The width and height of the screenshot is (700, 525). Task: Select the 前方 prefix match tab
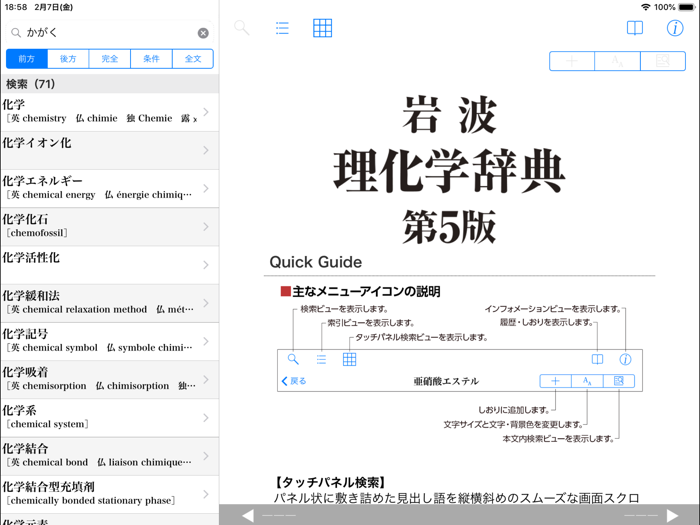pos(26,58)
